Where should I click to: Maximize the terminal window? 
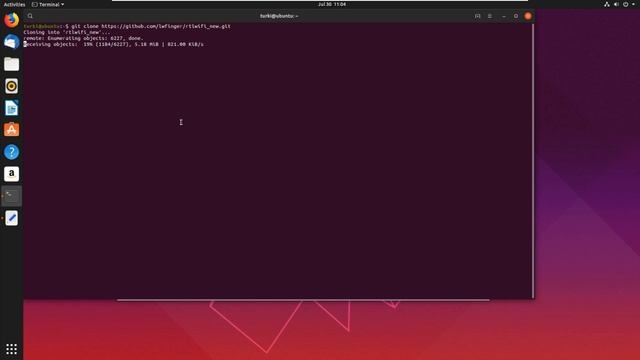pyautogui.click(x=516, y=16)
